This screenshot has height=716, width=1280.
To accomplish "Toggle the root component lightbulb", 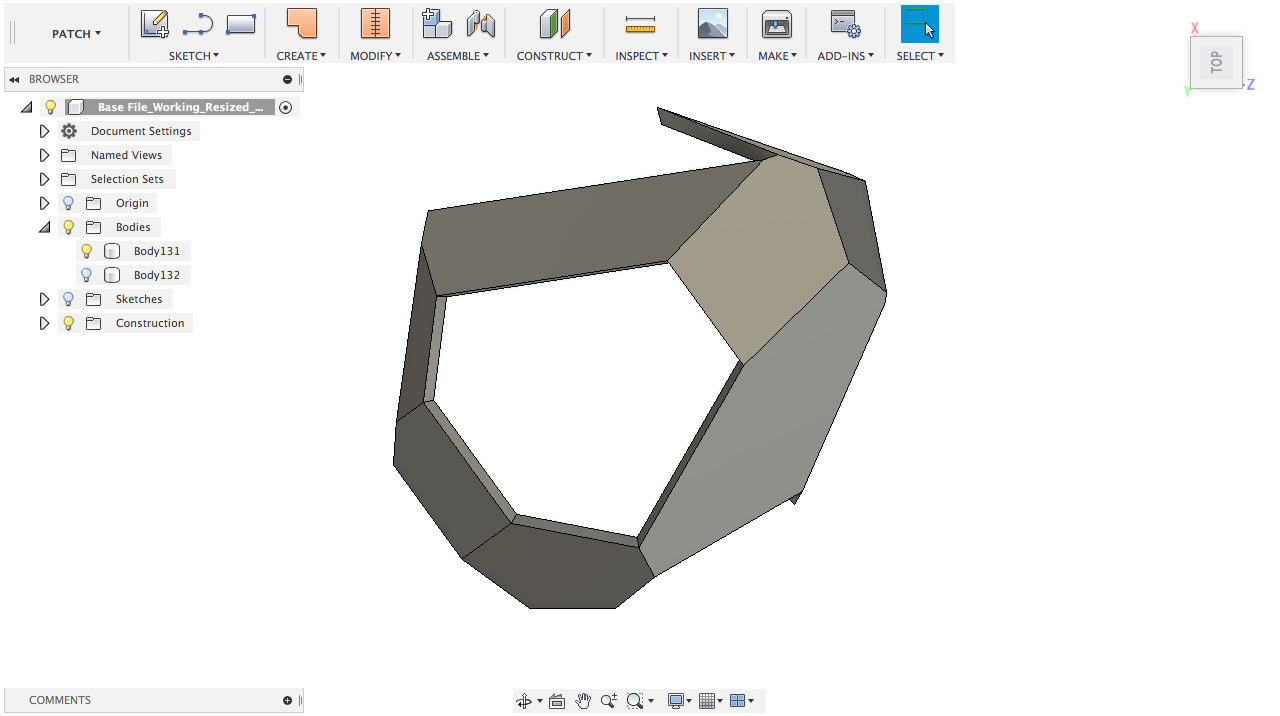I will point(51,107).
